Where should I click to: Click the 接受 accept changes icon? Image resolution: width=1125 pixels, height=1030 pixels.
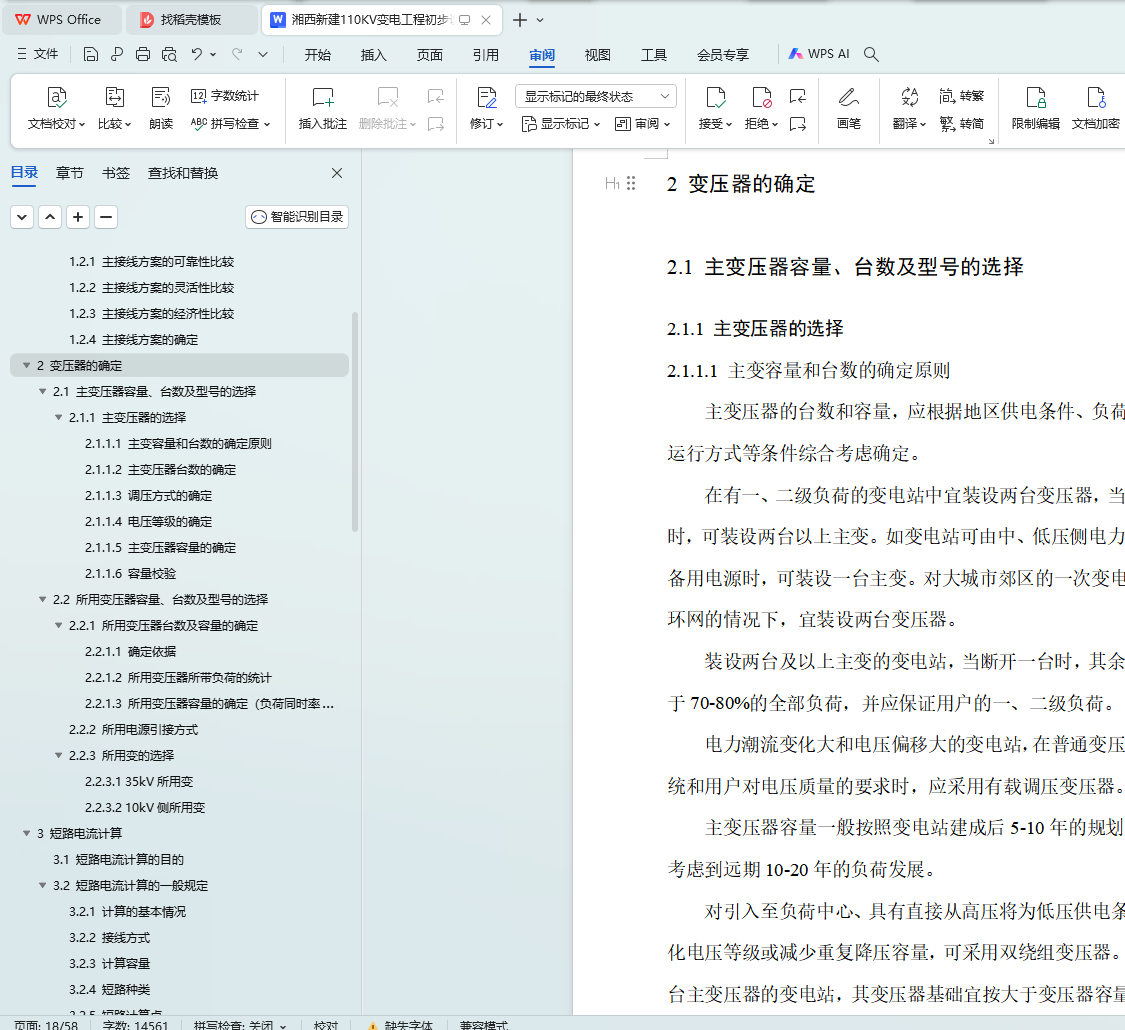715,97
